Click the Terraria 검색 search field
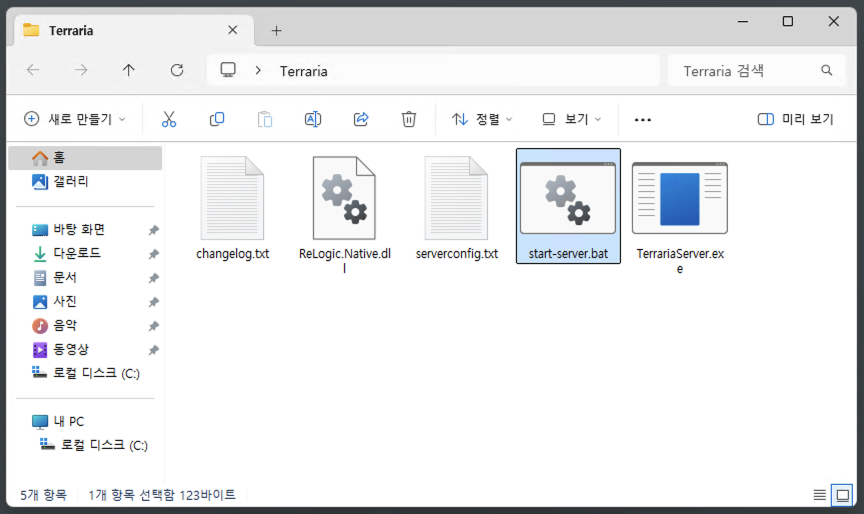The image size is (864, 514). tap(756, 71)
